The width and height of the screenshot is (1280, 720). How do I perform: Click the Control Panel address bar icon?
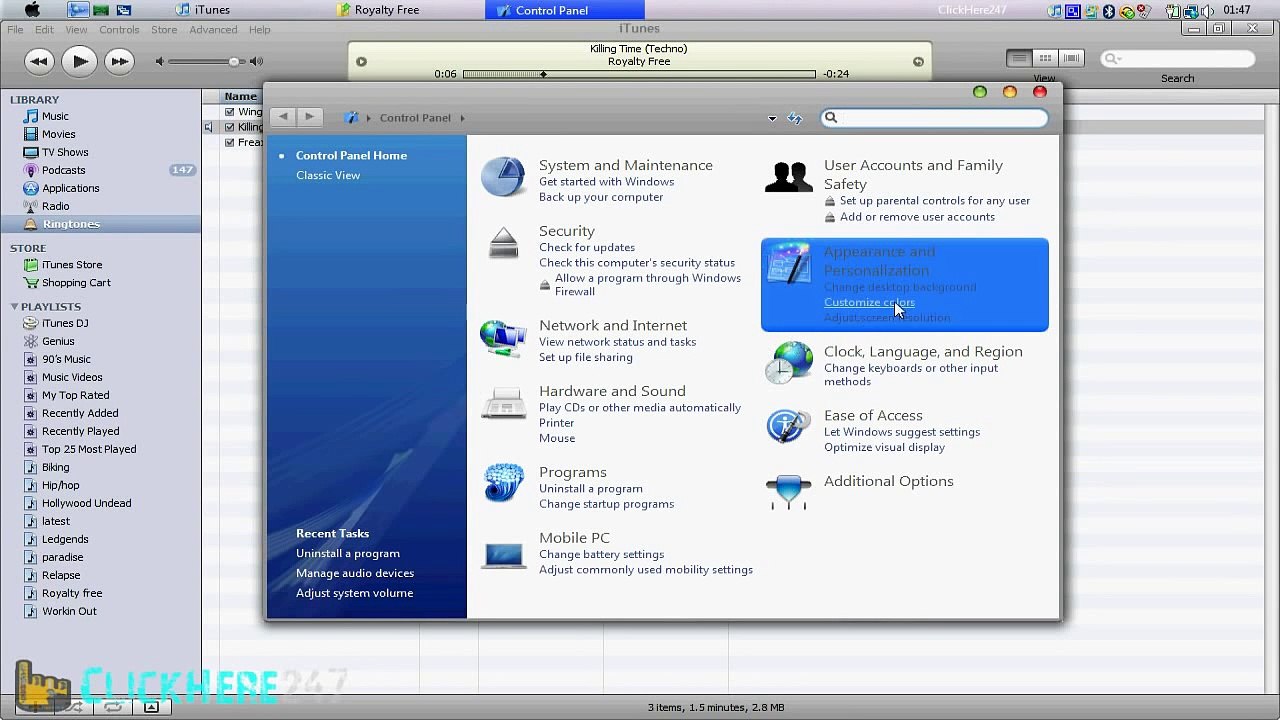point(351,118)
